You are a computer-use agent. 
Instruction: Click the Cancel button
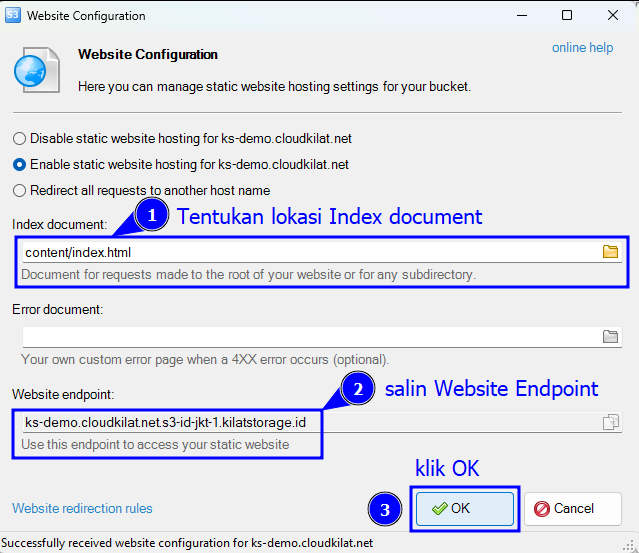tap(573, 509)
